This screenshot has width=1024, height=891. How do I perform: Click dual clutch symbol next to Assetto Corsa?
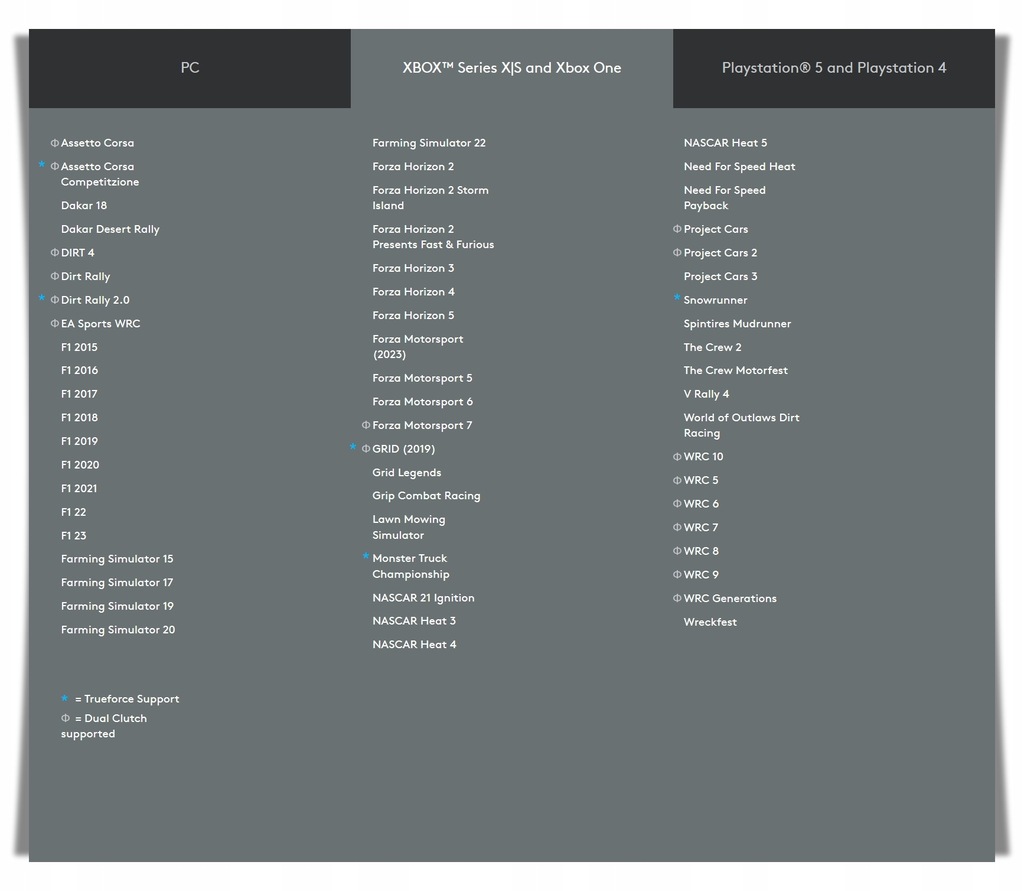(x=55, y=143)
